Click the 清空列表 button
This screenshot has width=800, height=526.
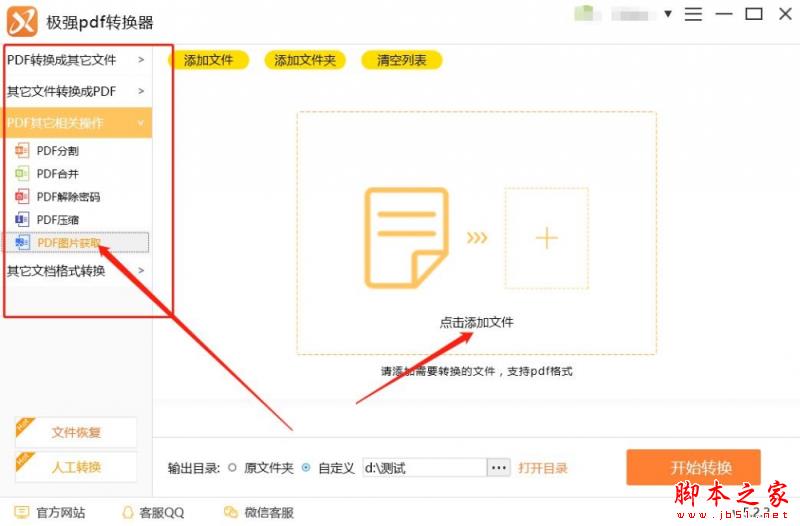coord(402,60)
